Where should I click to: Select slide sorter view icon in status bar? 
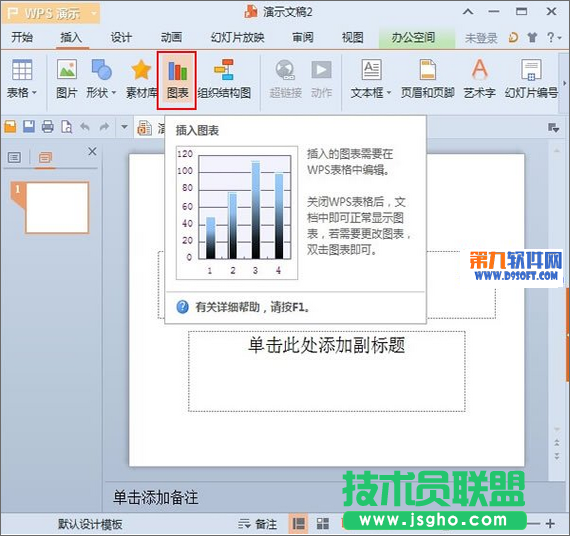click(x=322, y=524)
